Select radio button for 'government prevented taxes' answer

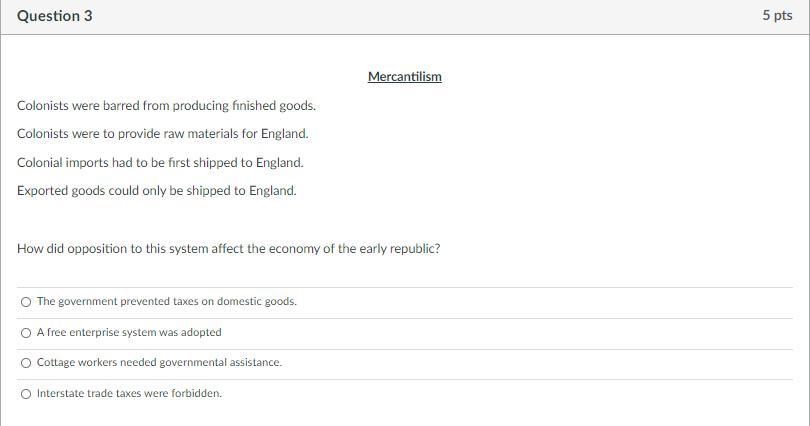click(26, 301)
